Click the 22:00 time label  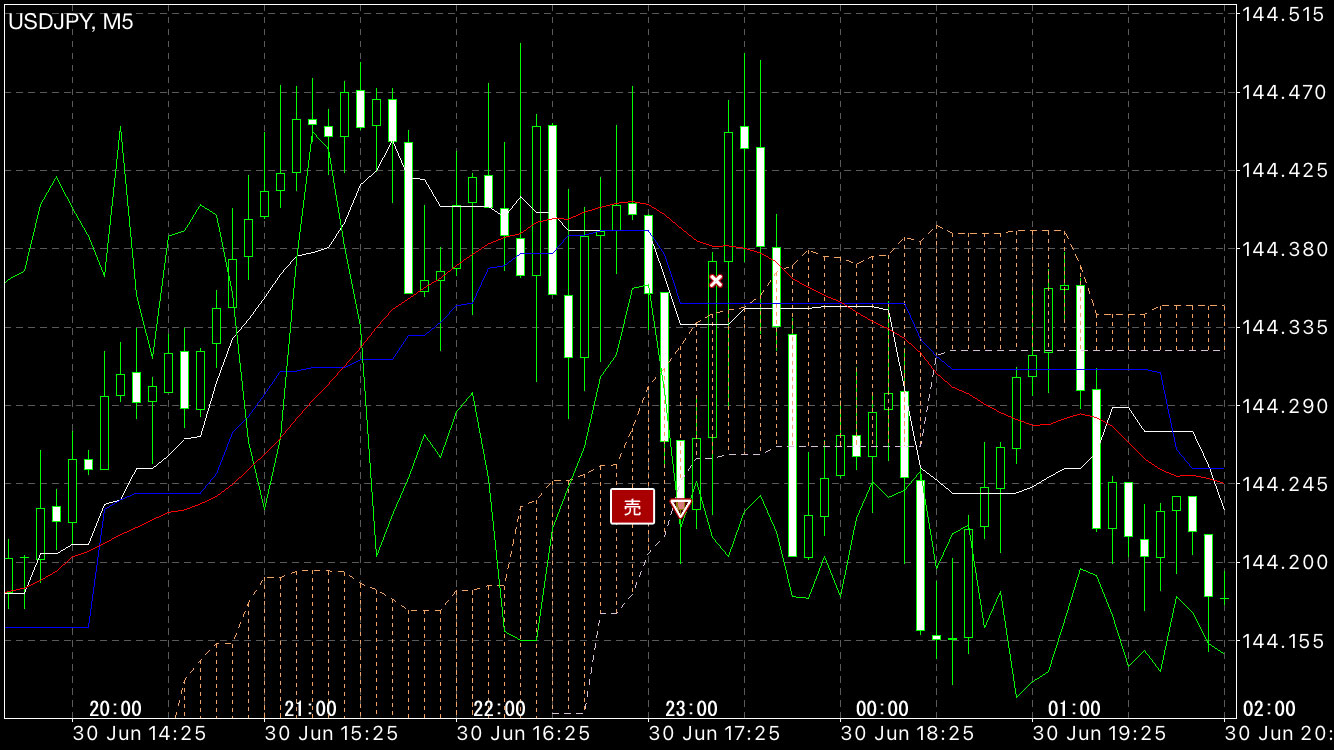[499, 709]
